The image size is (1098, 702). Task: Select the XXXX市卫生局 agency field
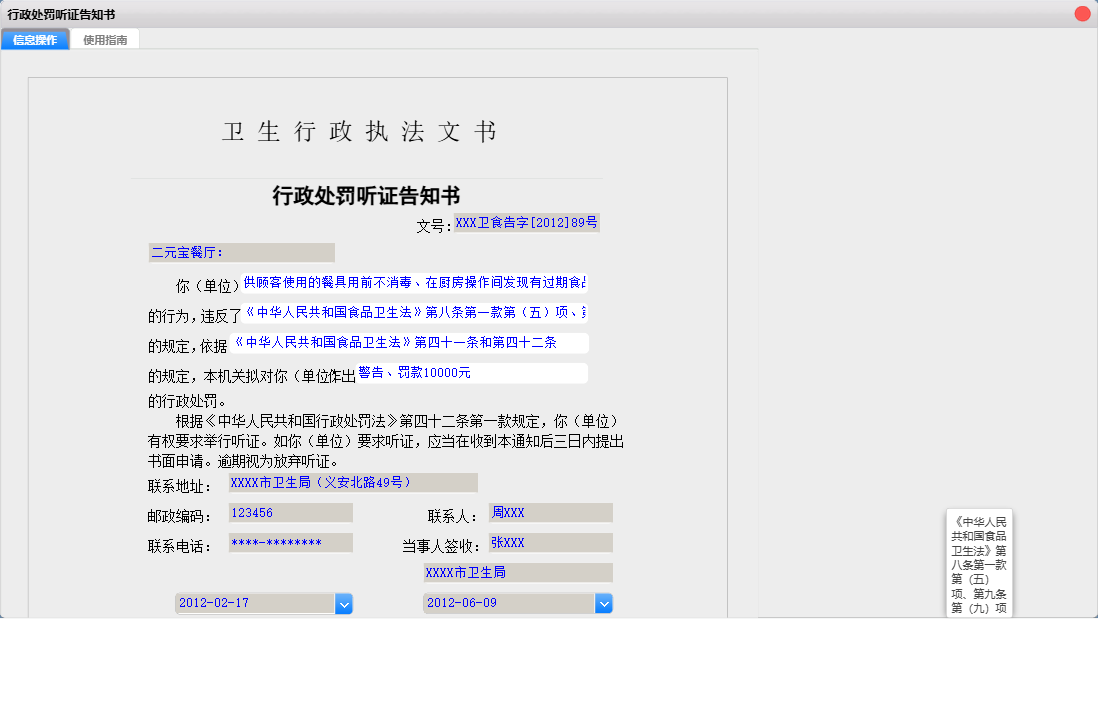click(516, 572)
